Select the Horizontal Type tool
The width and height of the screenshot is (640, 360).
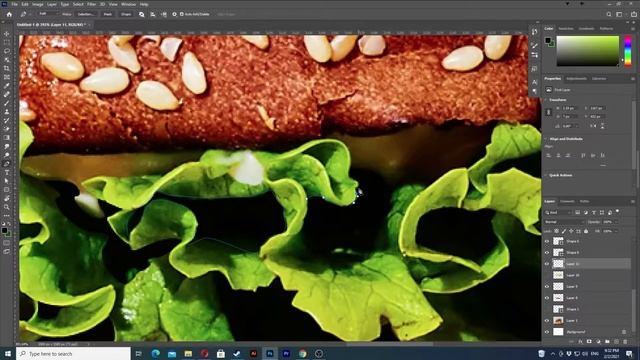pos(7,172)
